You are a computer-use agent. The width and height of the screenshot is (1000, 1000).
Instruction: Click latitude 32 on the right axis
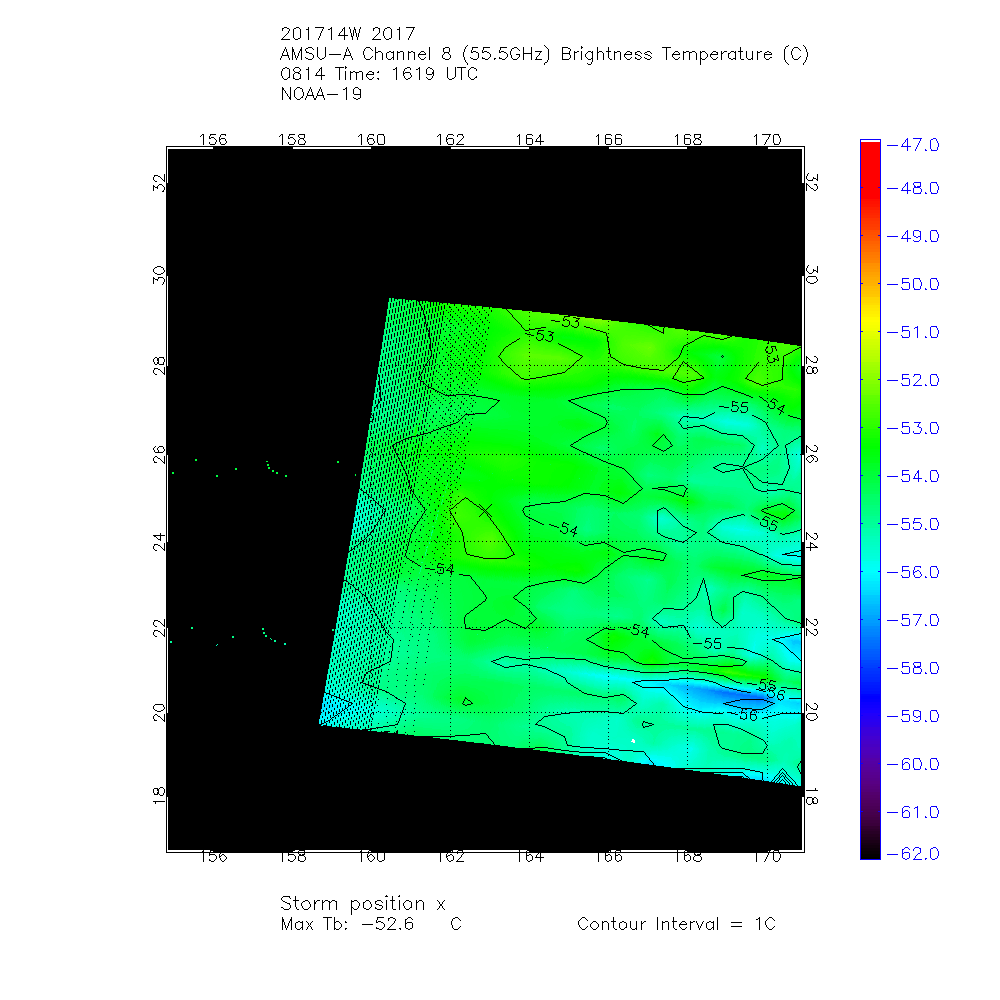click(811, 183)
